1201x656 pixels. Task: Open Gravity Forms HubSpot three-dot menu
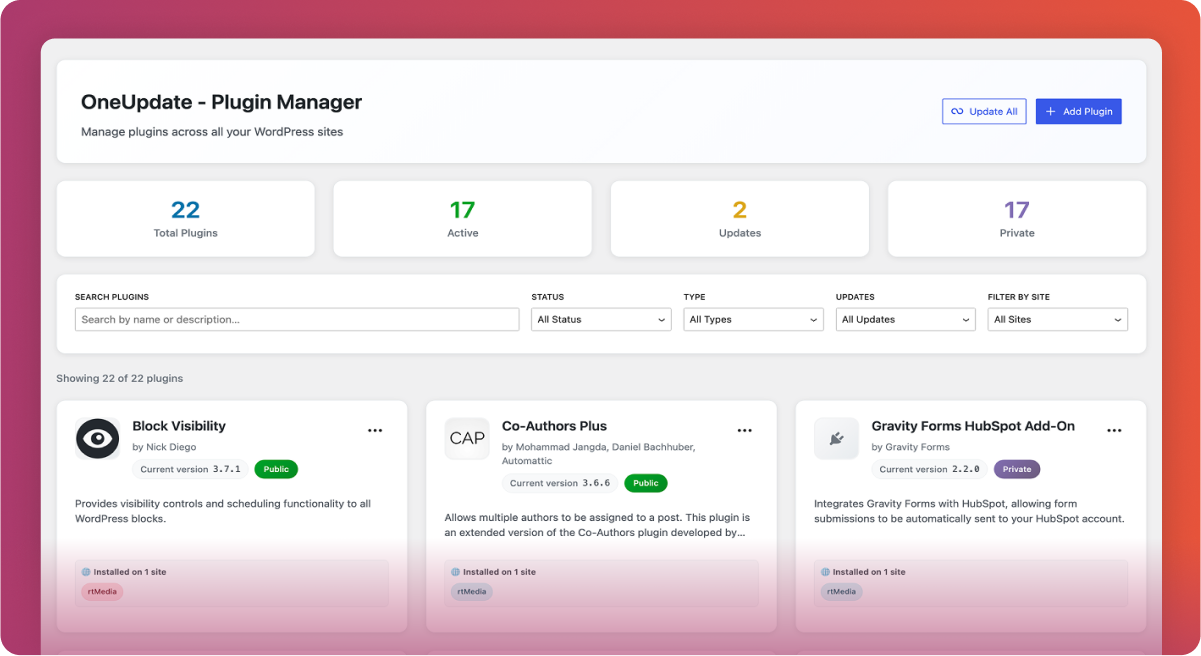(1114, 430)
